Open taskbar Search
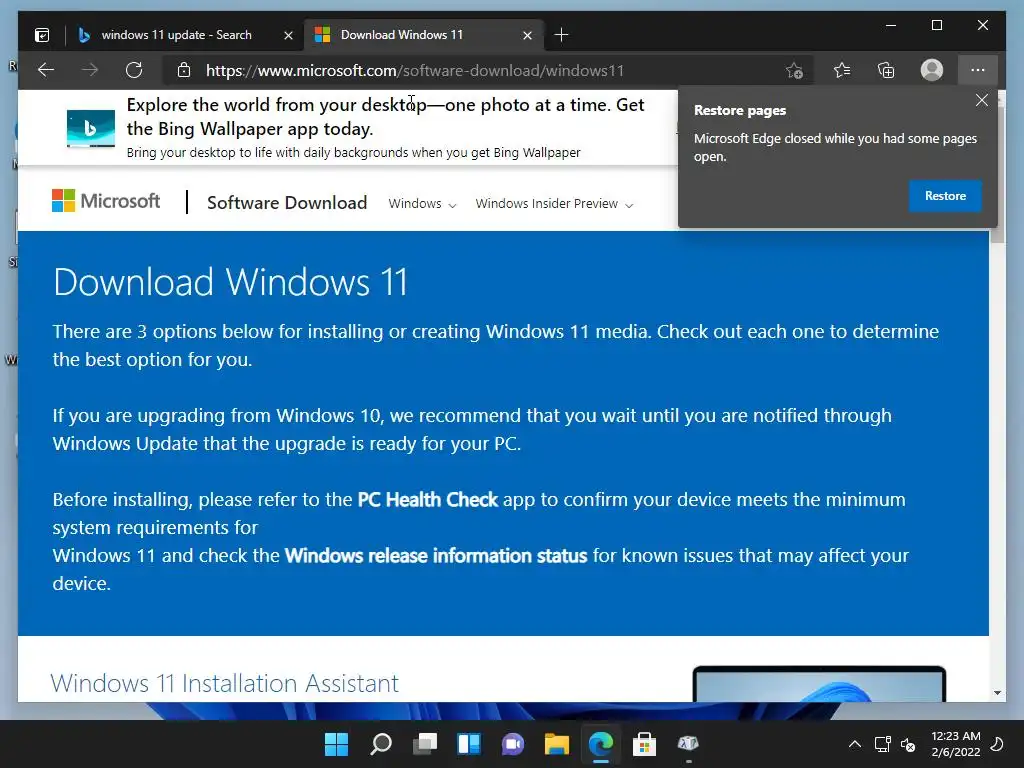1024x768 pixels. tap(381, 744)
